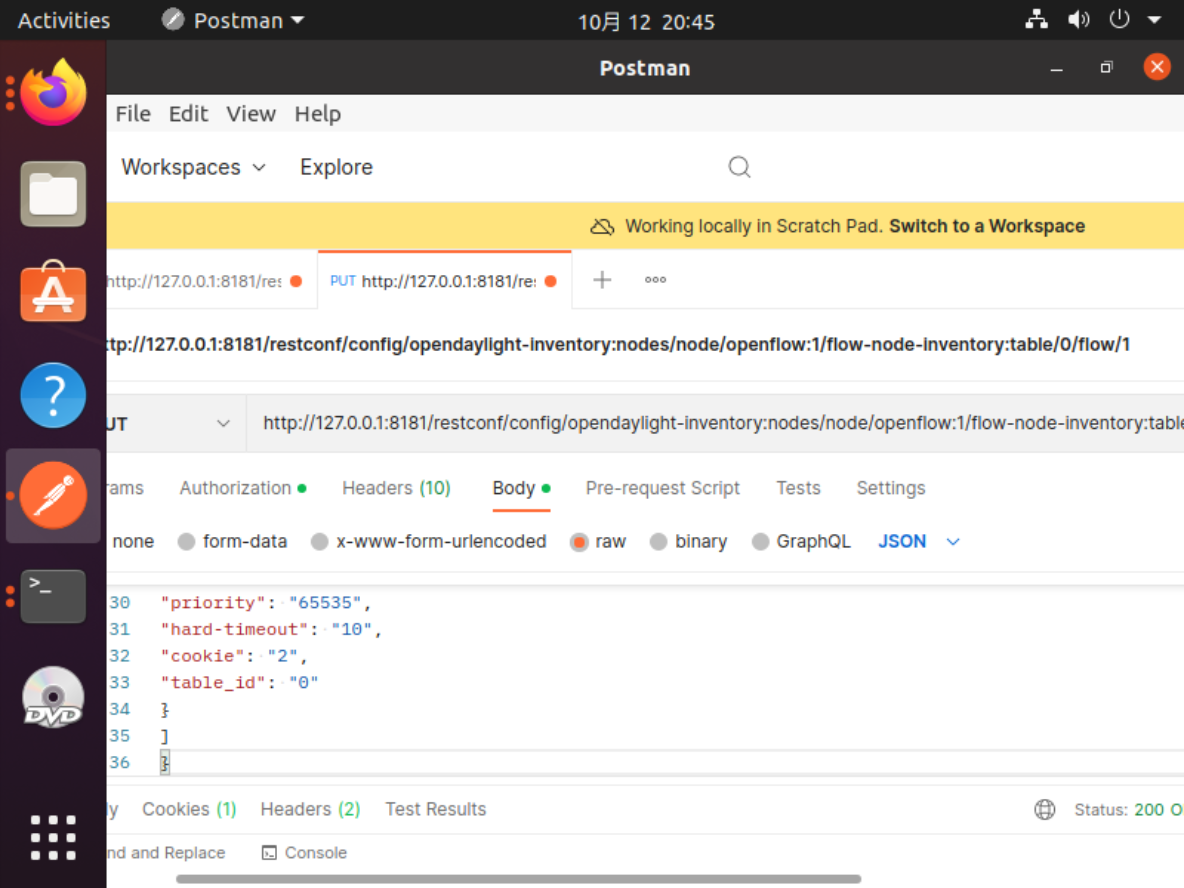Click the horizontal scrollbar at bottom
This screenshot has height=888, width=1184.
[x=518, y=880]
